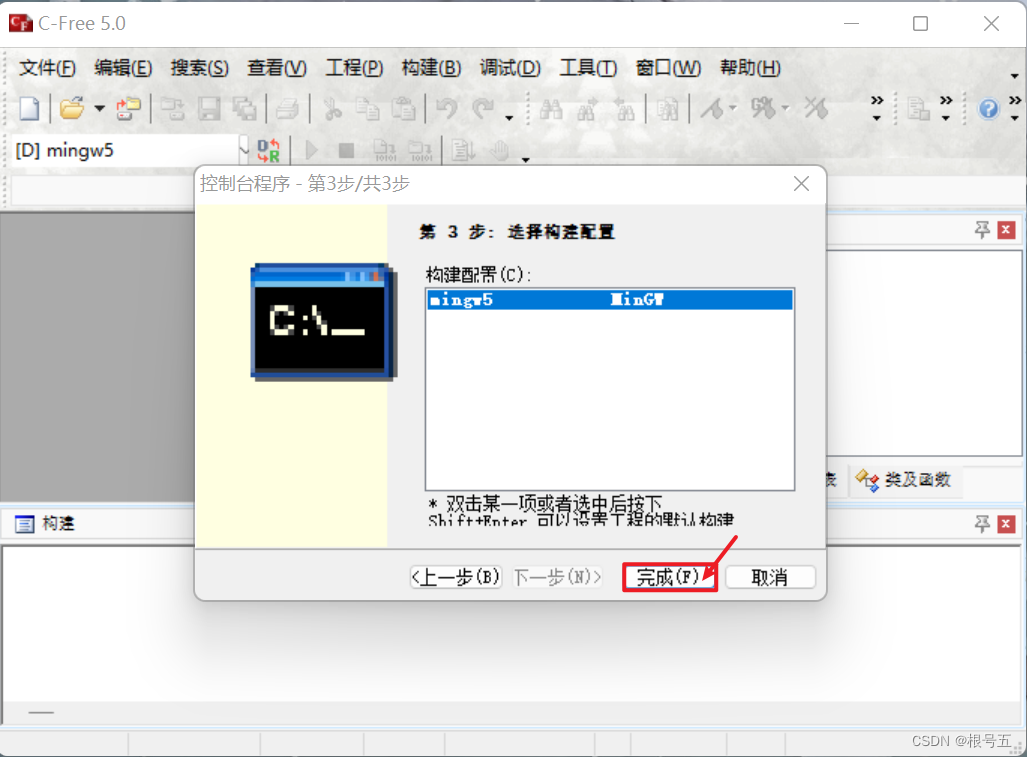
Task: Click the hand breakpoint icon
Action: pos(500,151)
